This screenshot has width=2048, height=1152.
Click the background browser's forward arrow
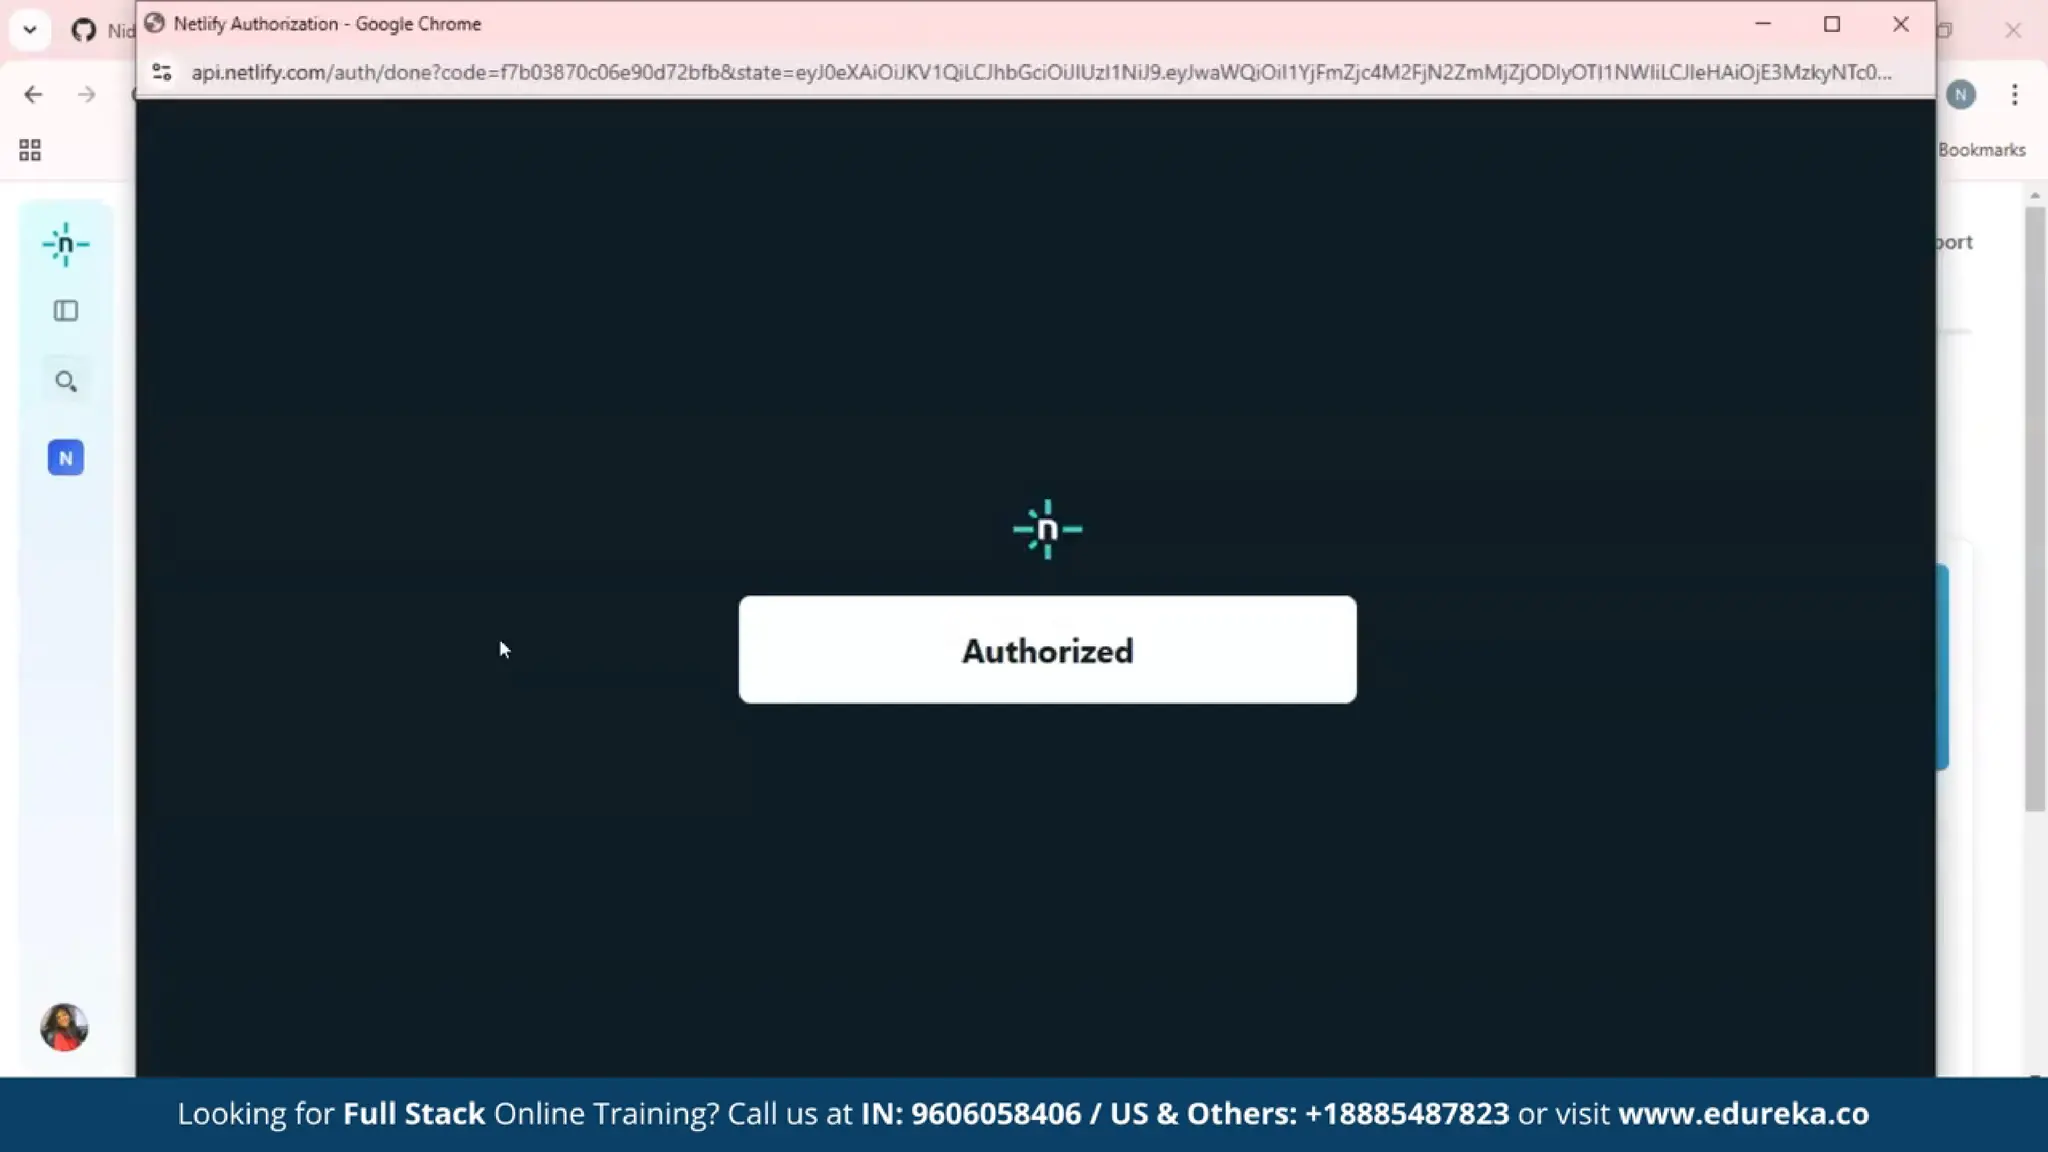(x=87, y=94)
